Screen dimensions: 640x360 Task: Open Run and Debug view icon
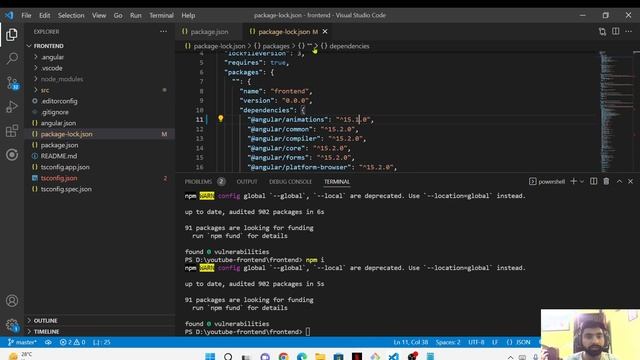pyautogui.click(x=12, y=107)
